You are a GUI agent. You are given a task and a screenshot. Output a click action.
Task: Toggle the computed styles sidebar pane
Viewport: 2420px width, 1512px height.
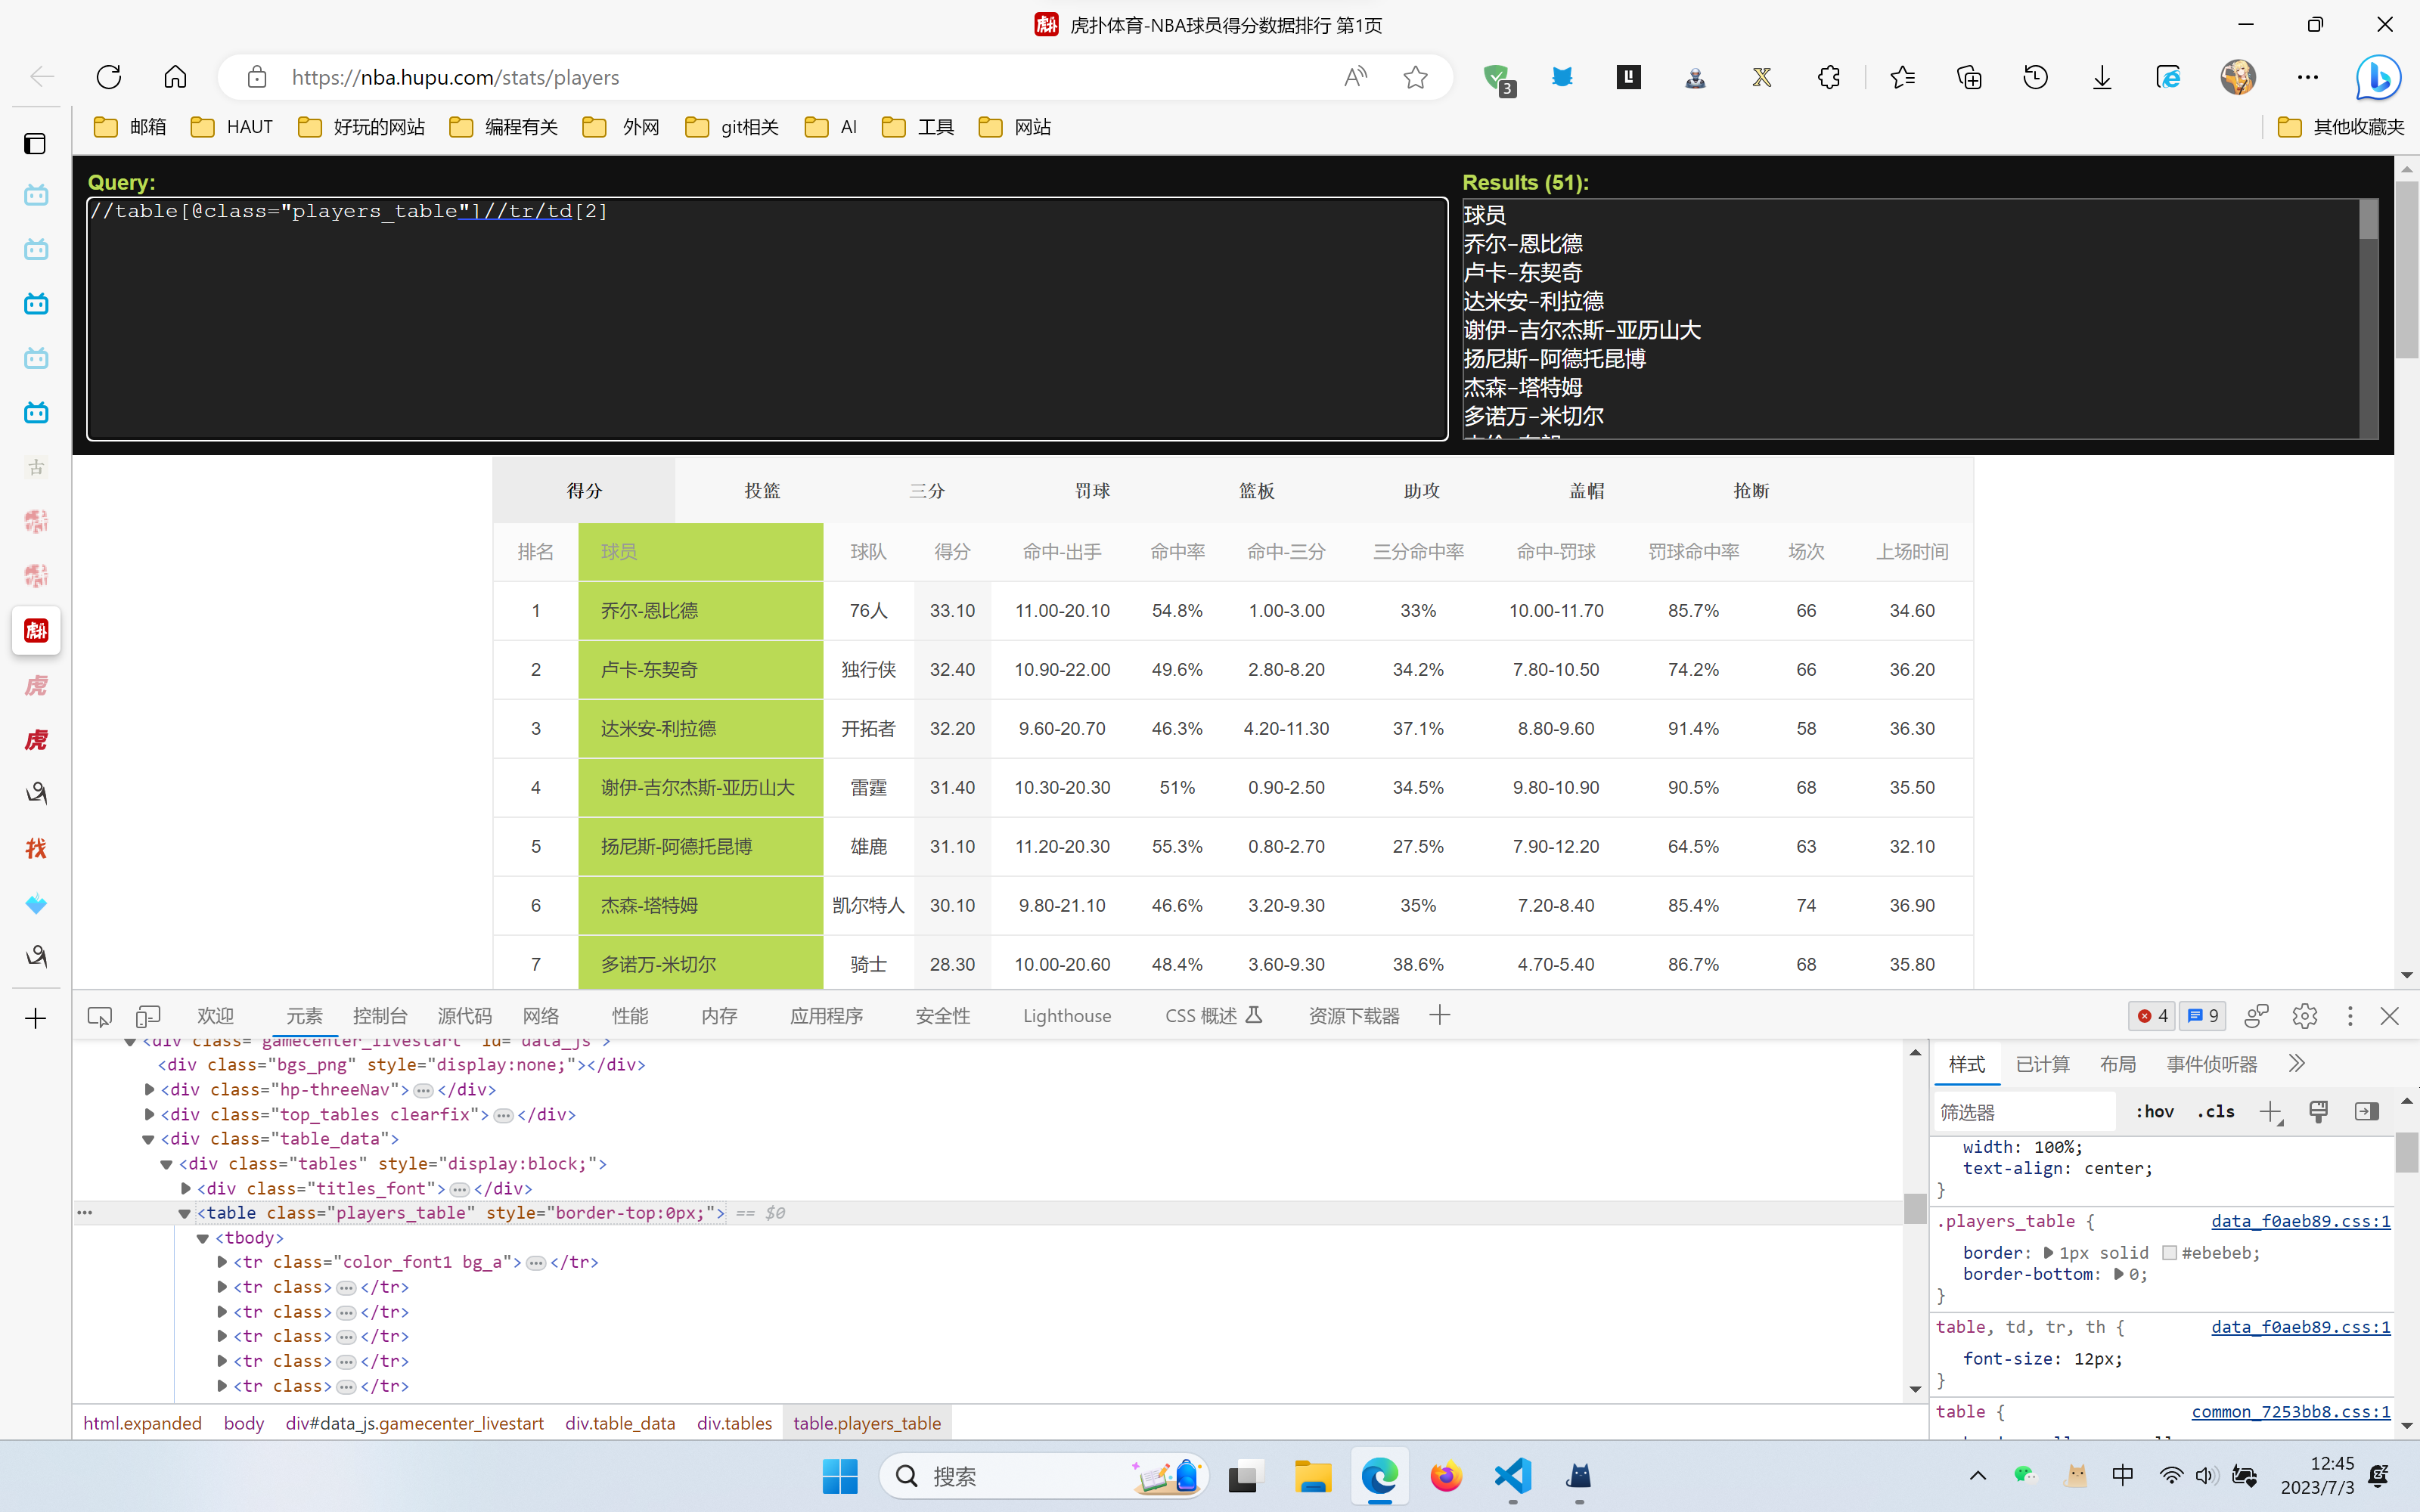pos(2366,1112)
